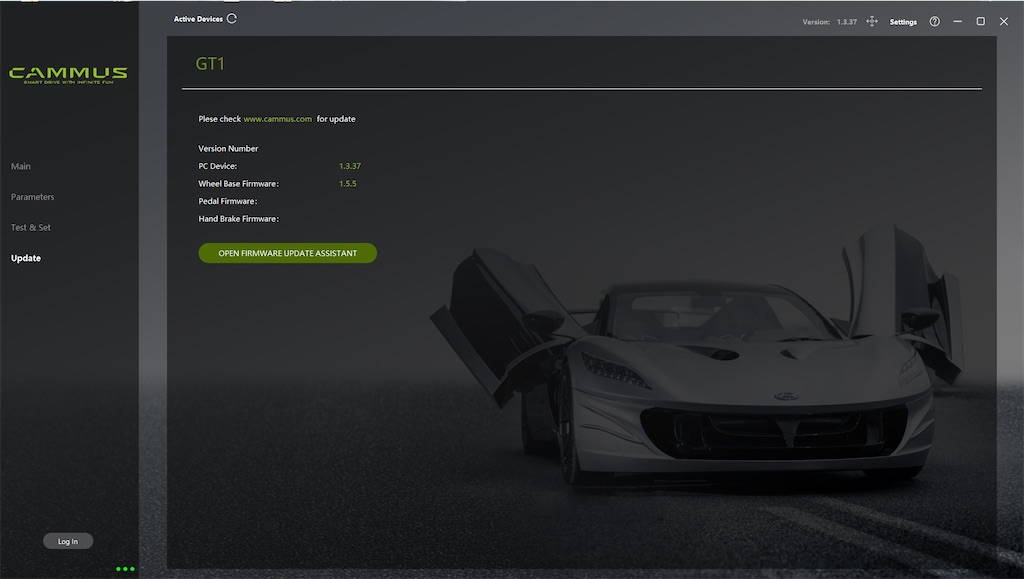Open the Settings menu
Screen dimensions: 1024x579
tap(903, 22)
